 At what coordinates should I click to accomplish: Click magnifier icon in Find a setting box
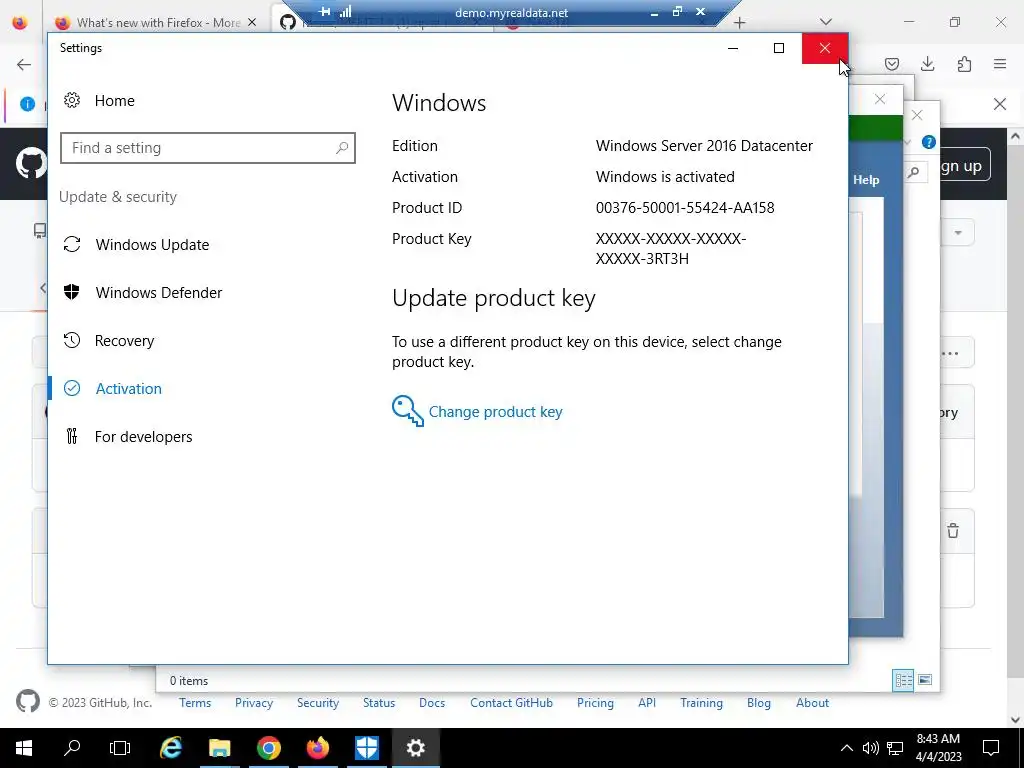click(342, 148)
